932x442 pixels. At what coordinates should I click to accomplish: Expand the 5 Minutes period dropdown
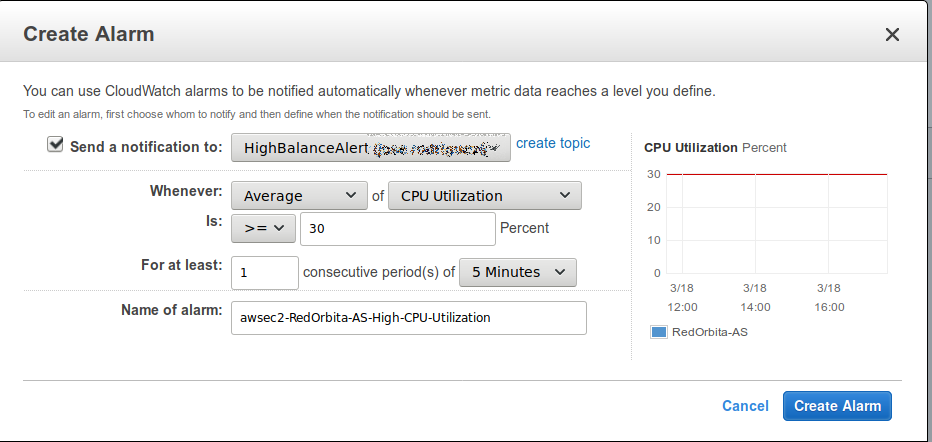517,272
